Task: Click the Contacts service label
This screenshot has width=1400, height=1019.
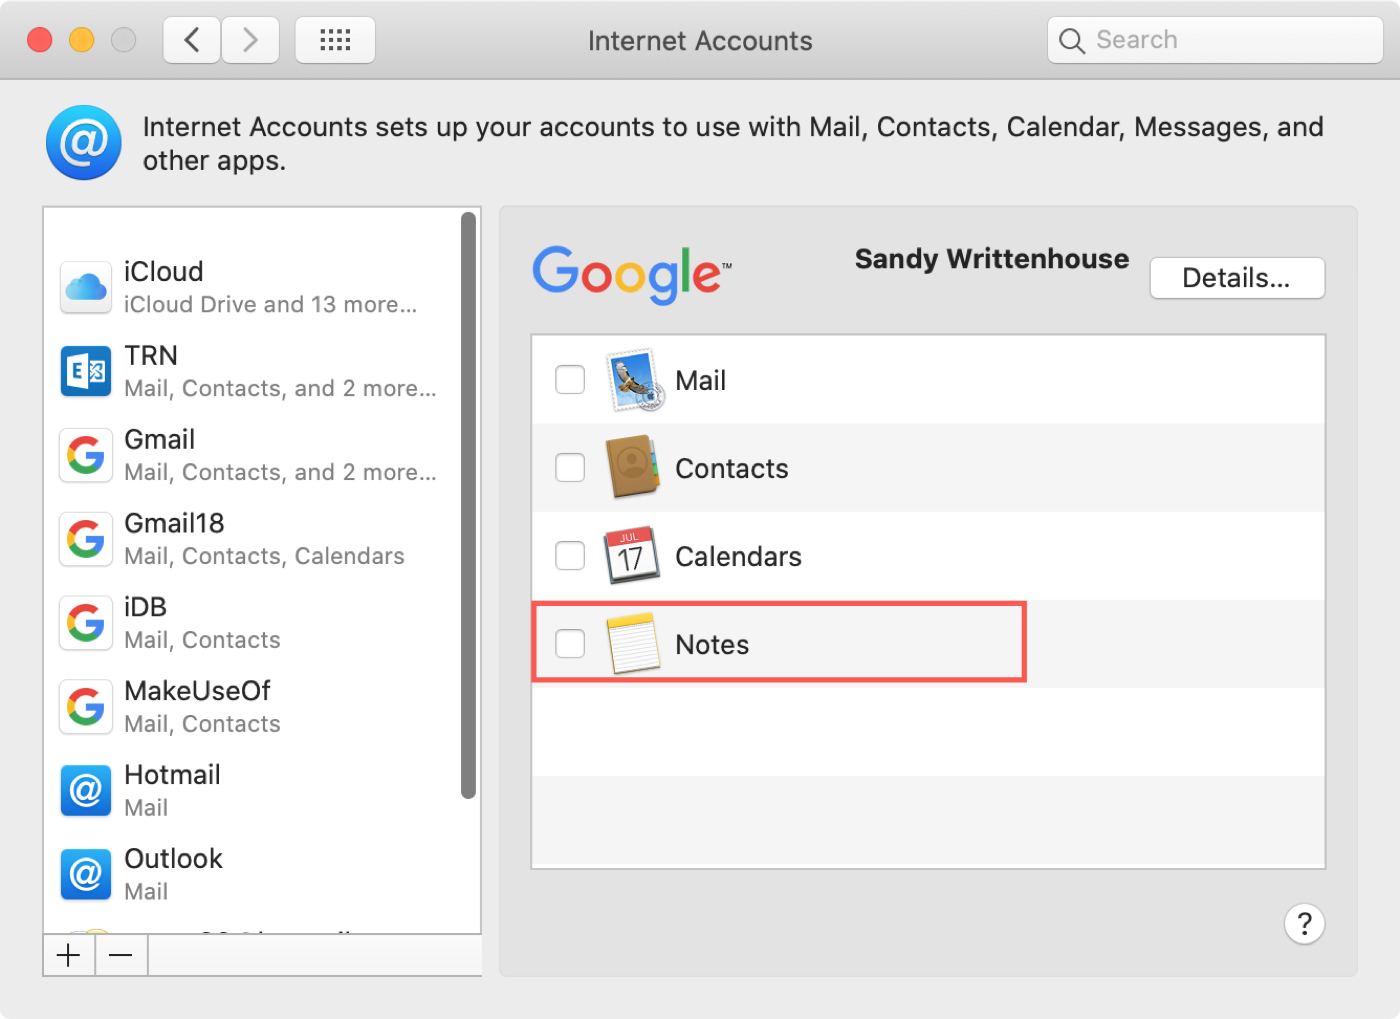Action: click(x=732, y=469)
